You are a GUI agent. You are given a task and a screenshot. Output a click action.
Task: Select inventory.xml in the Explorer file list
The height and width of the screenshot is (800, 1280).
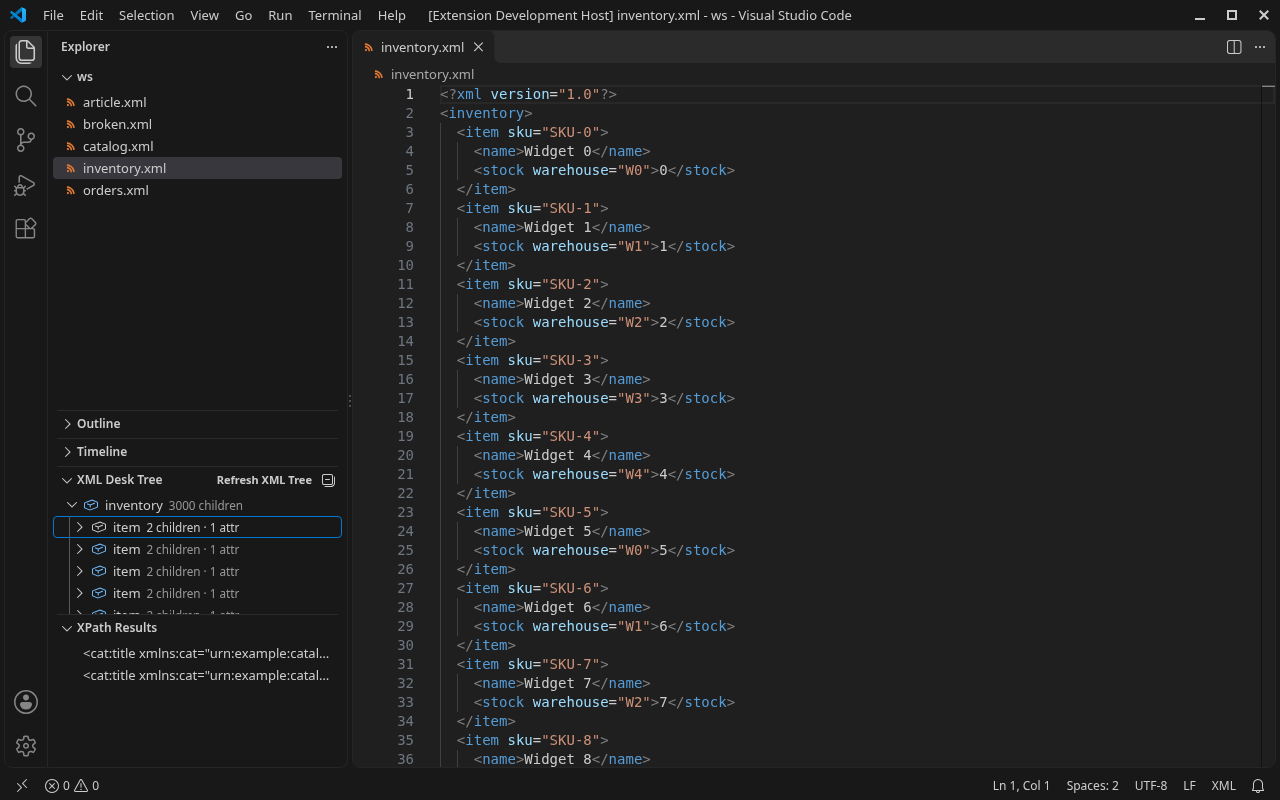(197, 168)
